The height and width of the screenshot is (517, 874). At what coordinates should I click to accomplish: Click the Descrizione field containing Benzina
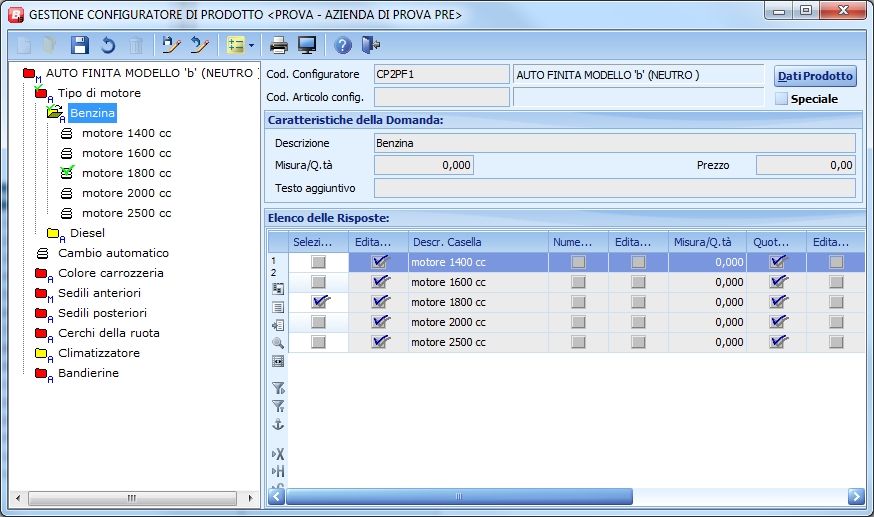coord(614,143)
